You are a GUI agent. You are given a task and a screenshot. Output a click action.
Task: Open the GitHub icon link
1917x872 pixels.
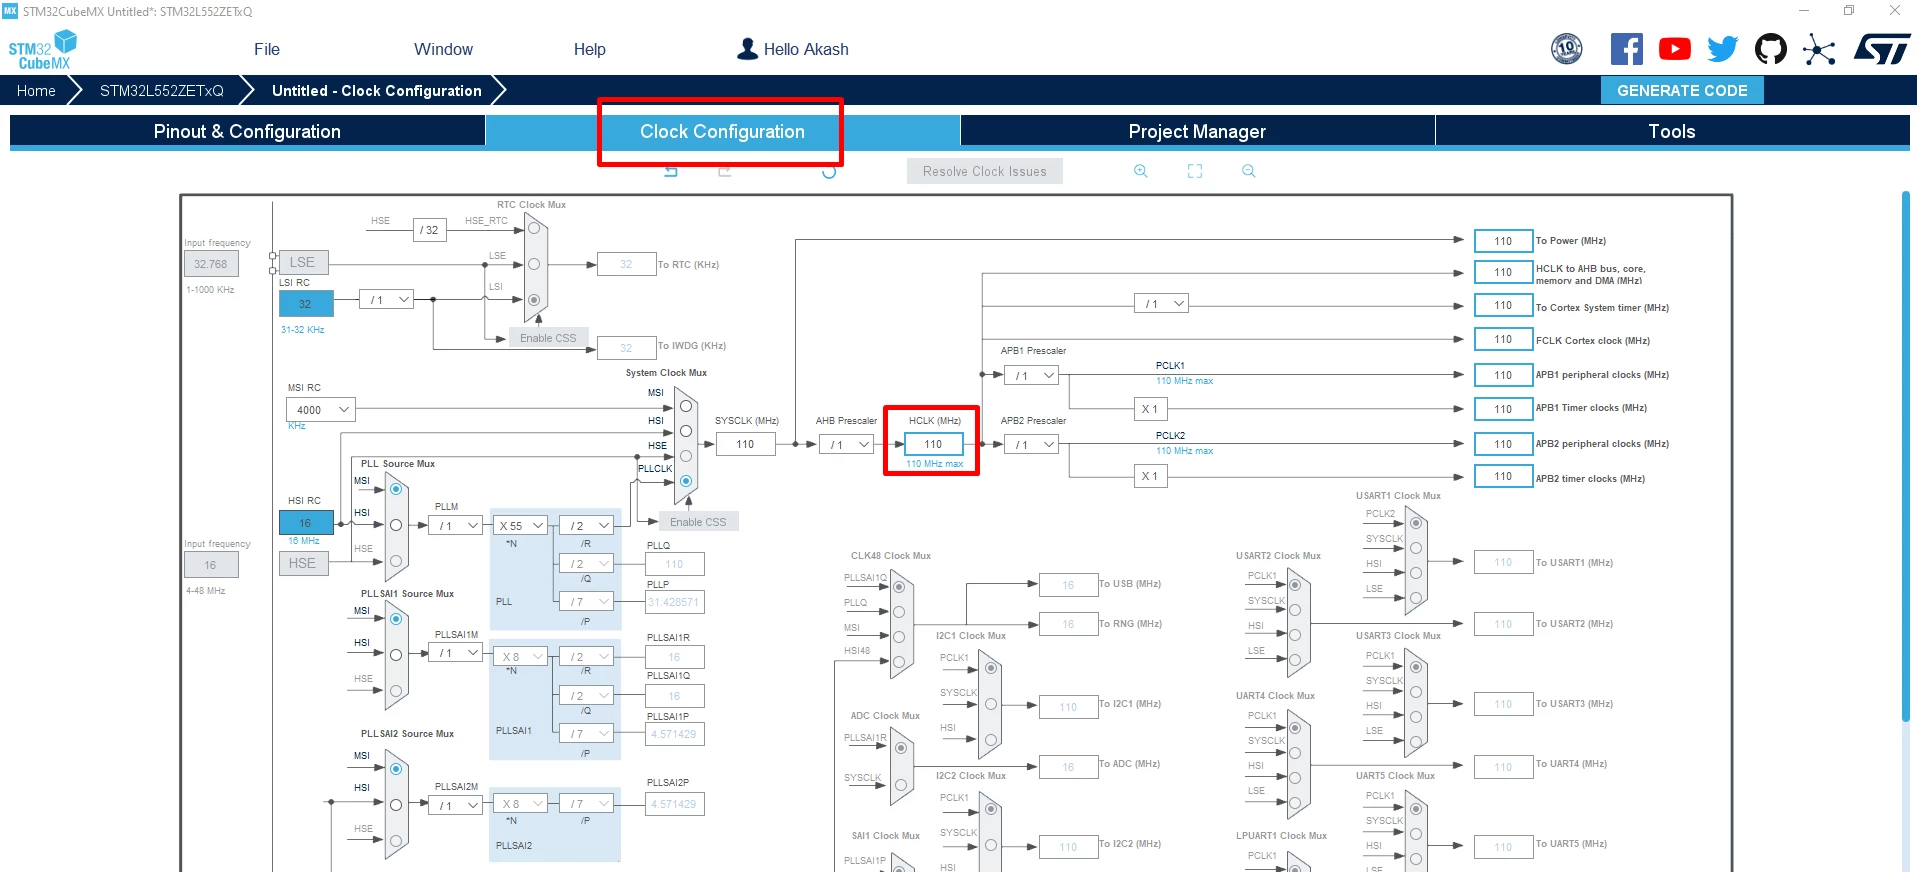click(1771, 49)
